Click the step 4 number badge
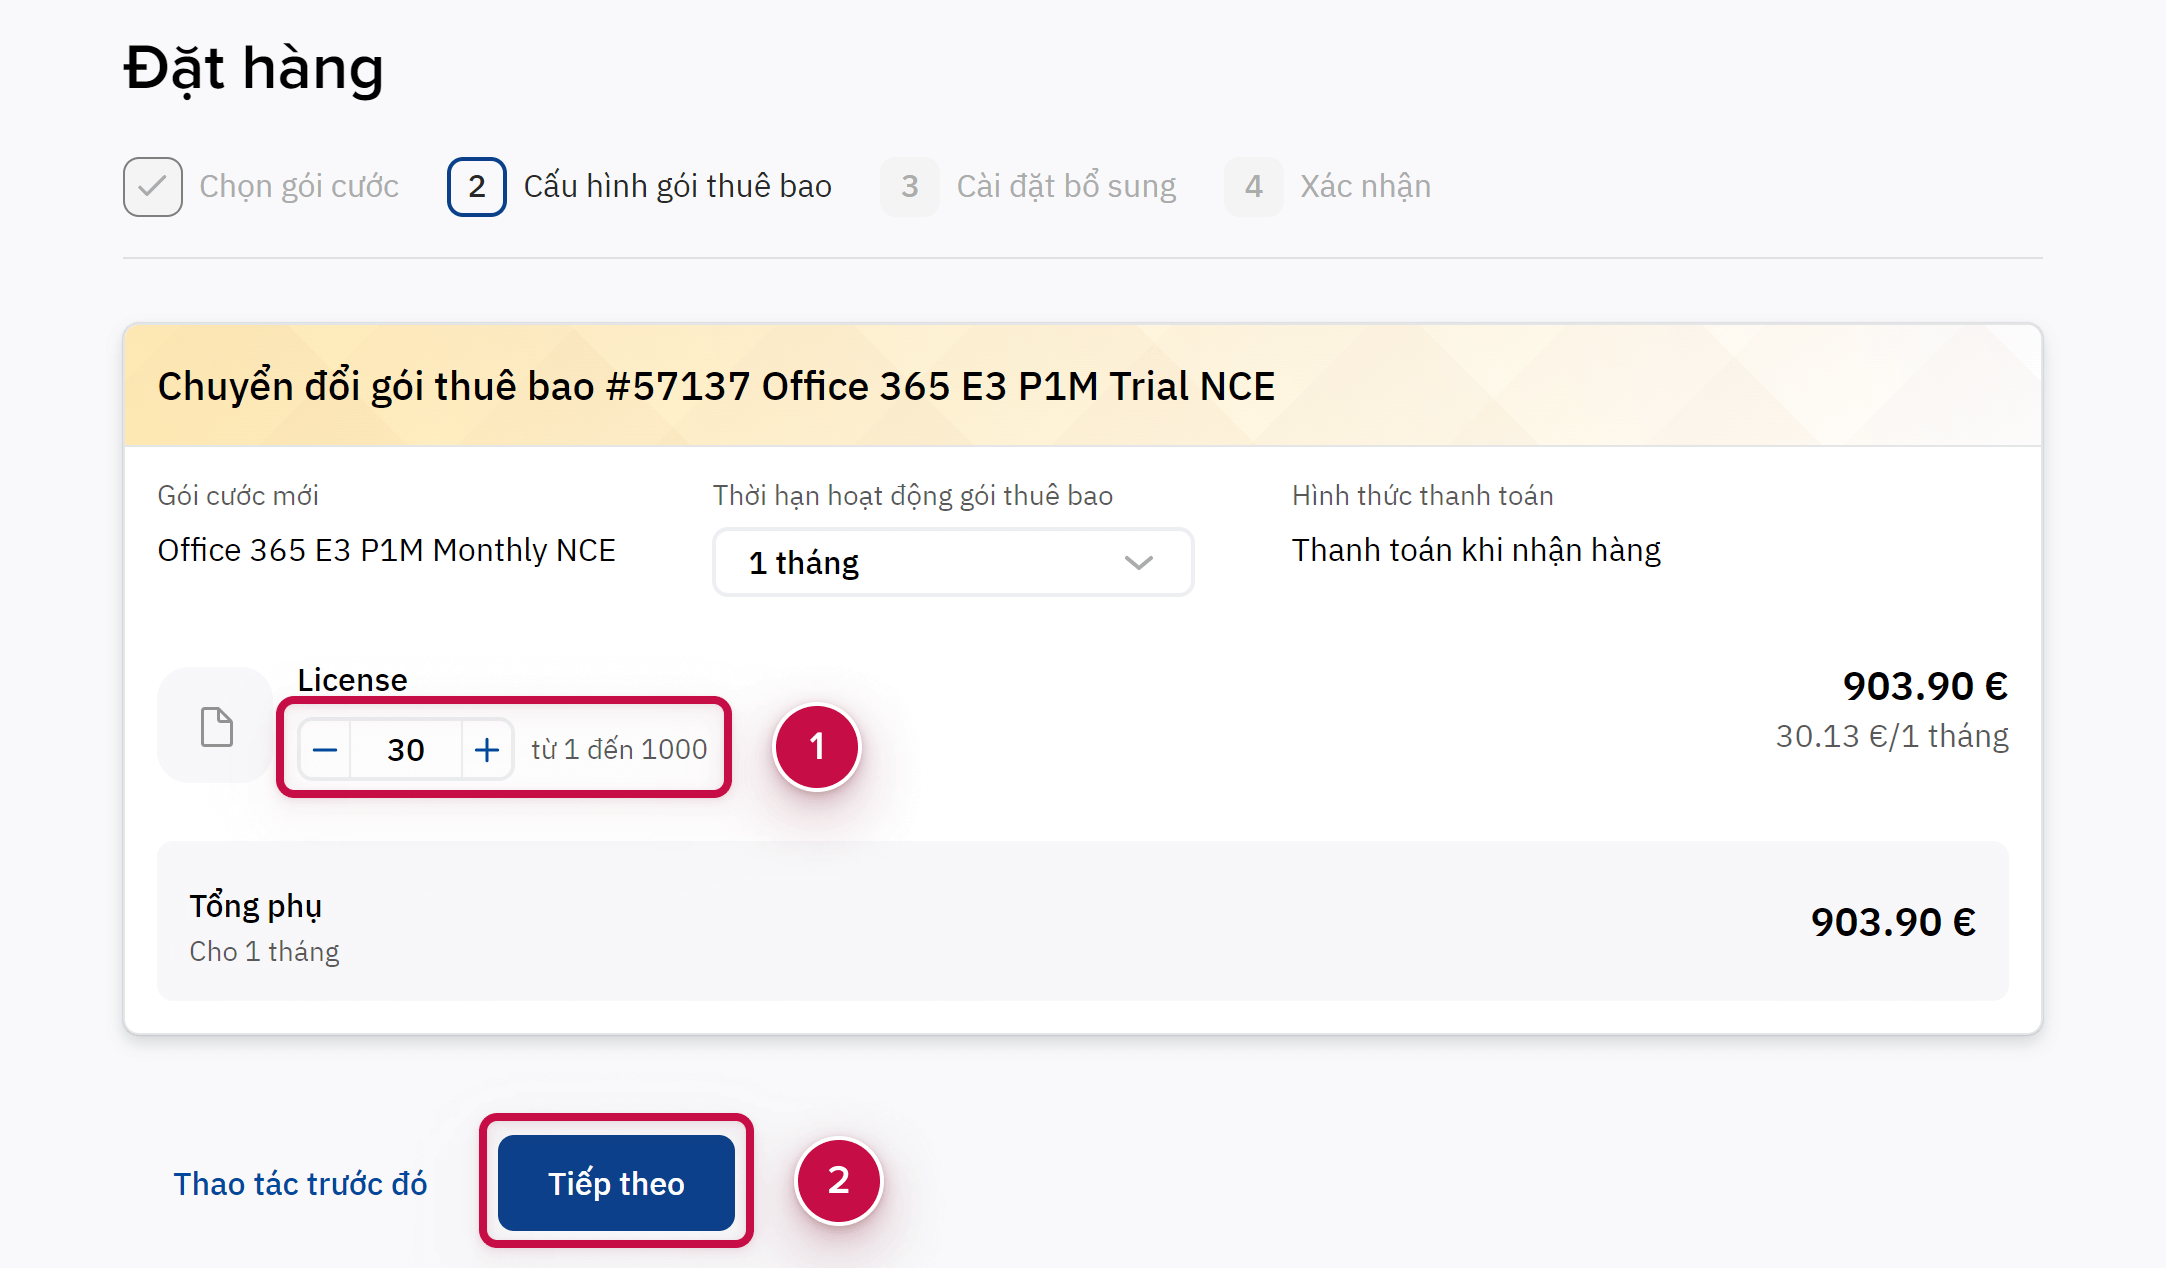The width and height of the screenshot is (2166, 1268). pyautogui.click(x=1253, y=187)
